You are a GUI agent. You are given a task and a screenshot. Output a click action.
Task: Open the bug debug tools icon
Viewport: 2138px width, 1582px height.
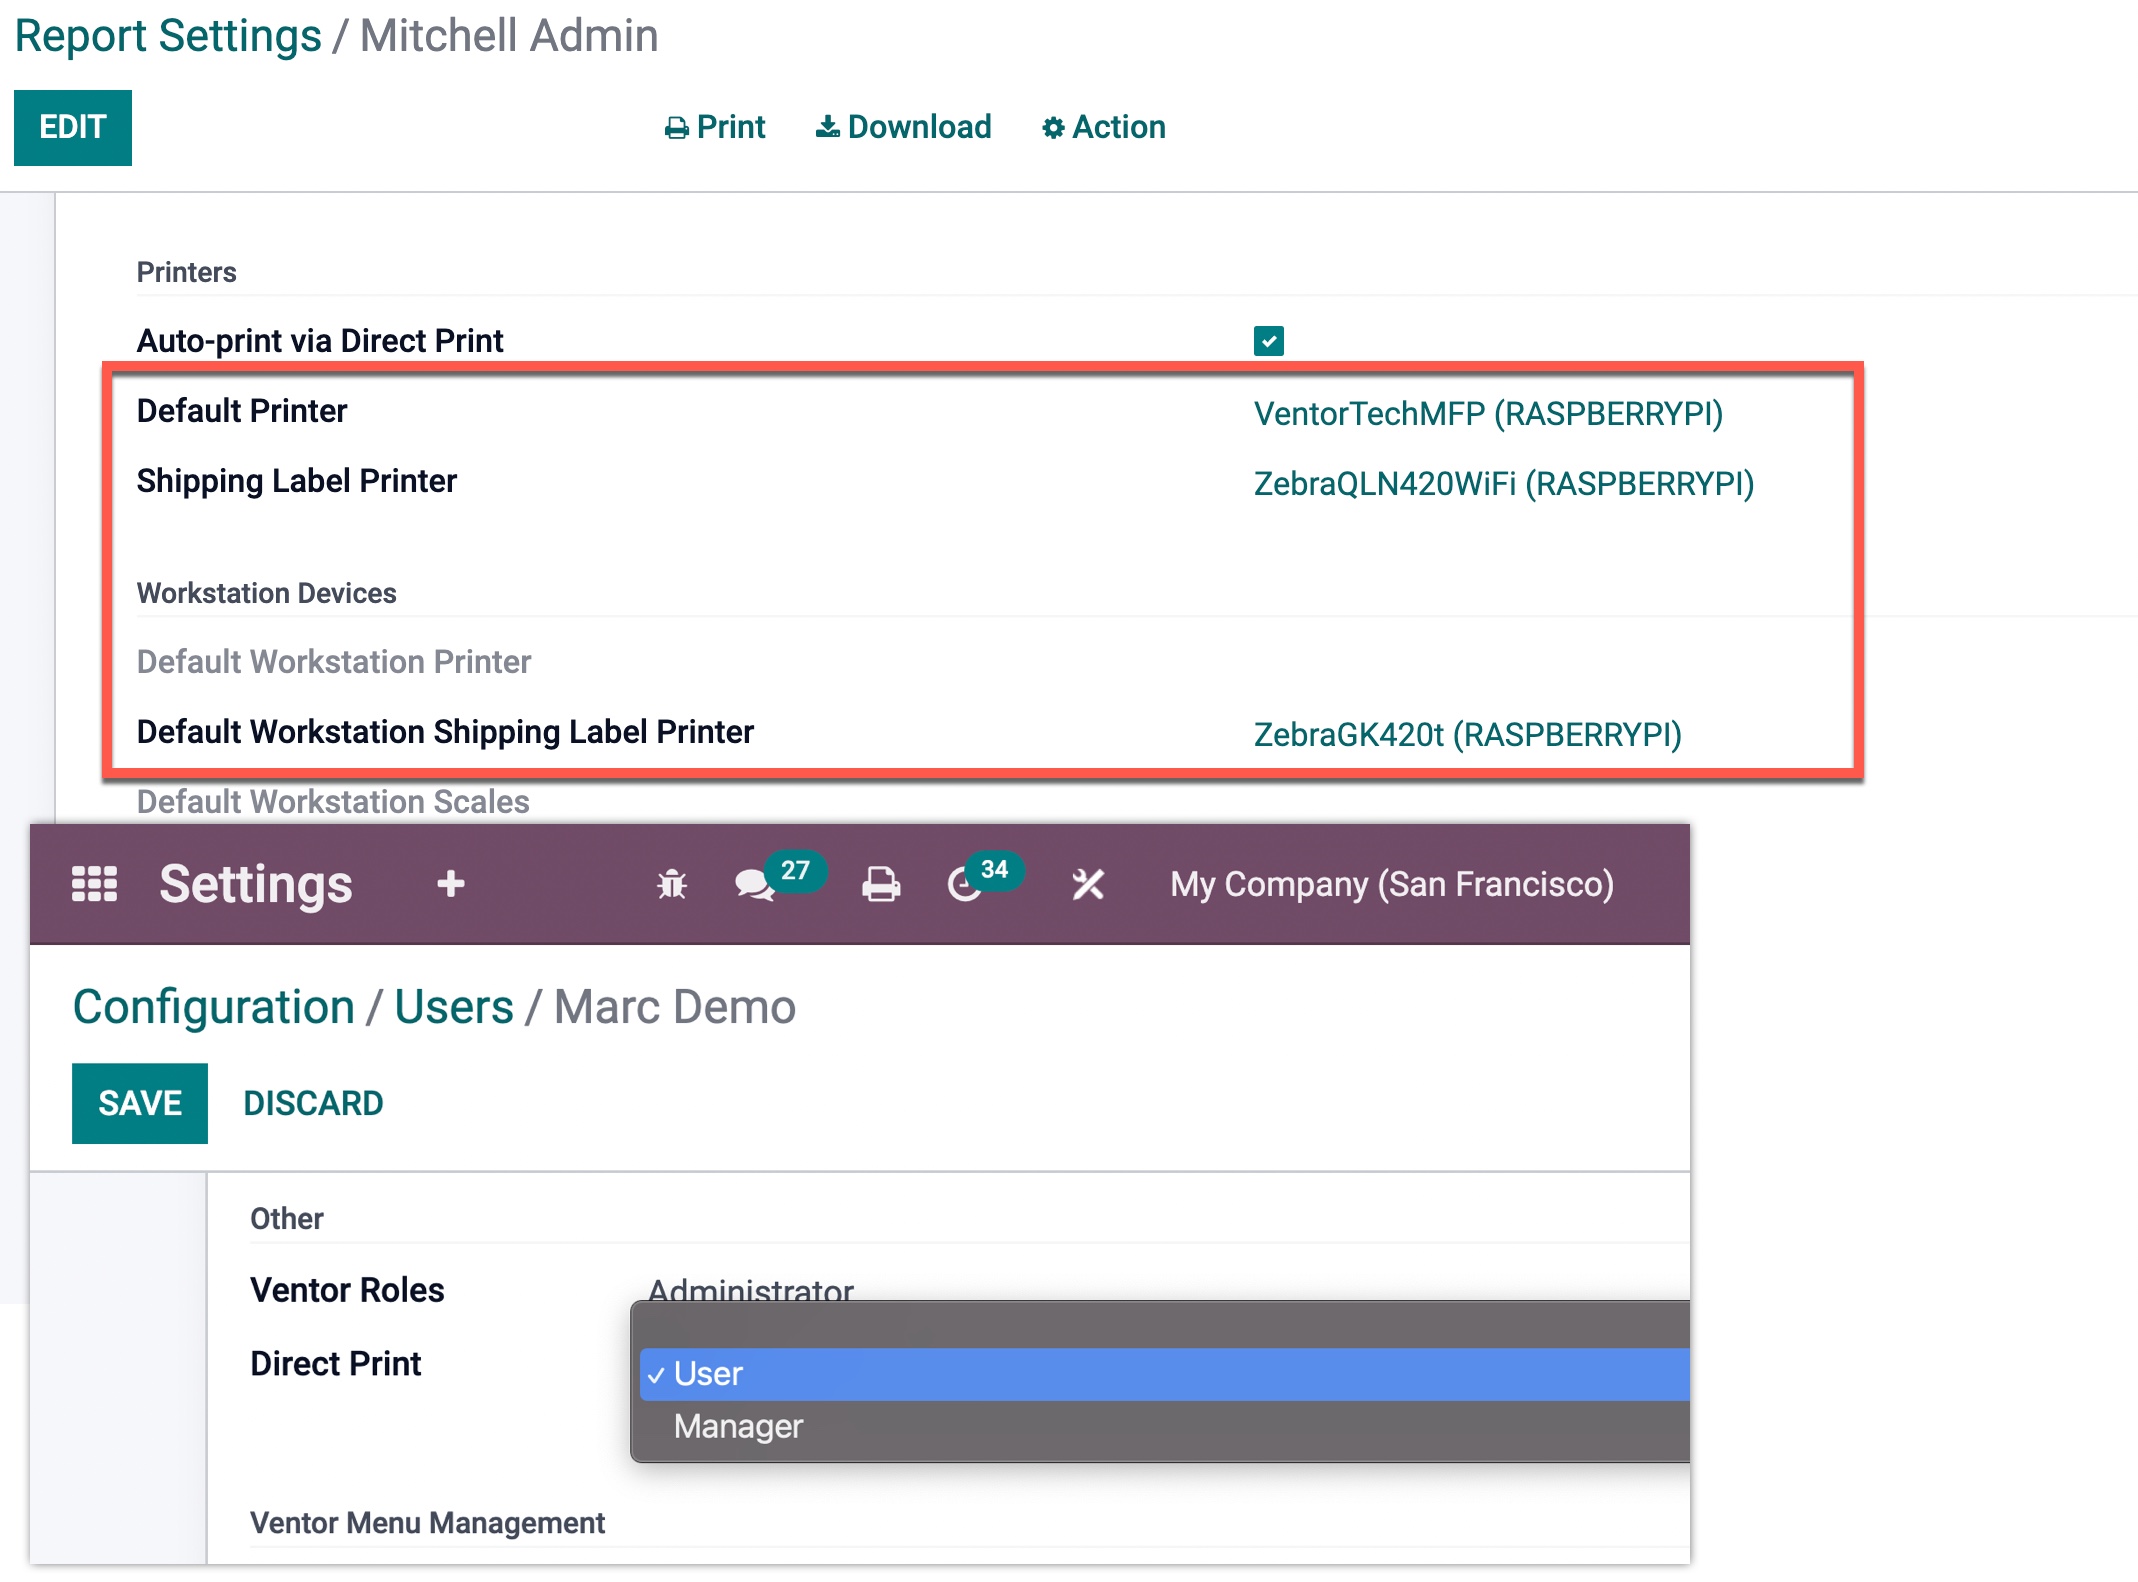tap(672, 884)
